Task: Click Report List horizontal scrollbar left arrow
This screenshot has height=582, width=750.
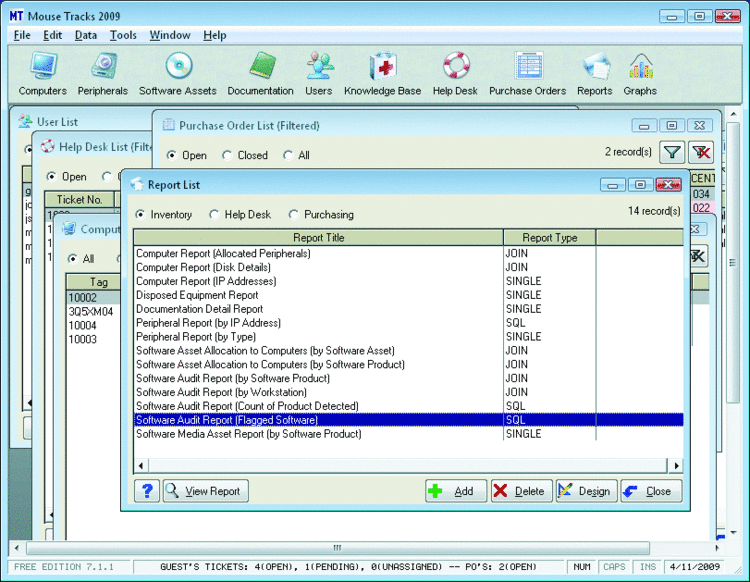Action: [x=141, y=465]
